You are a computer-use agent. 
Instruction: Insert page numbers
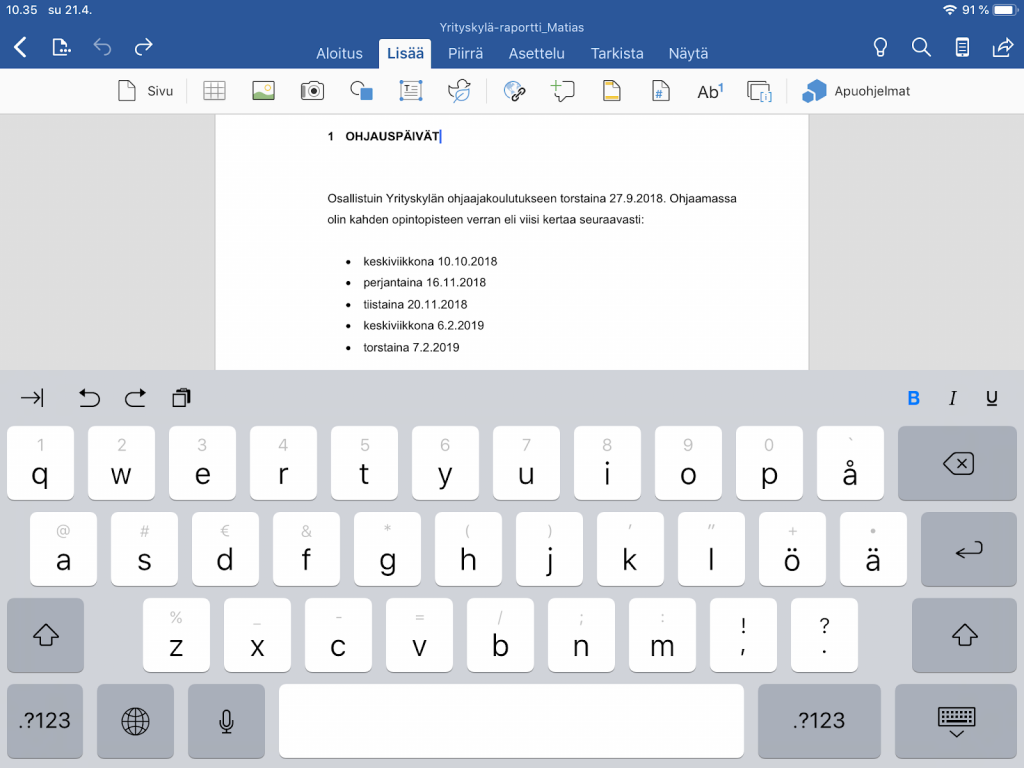660,91
